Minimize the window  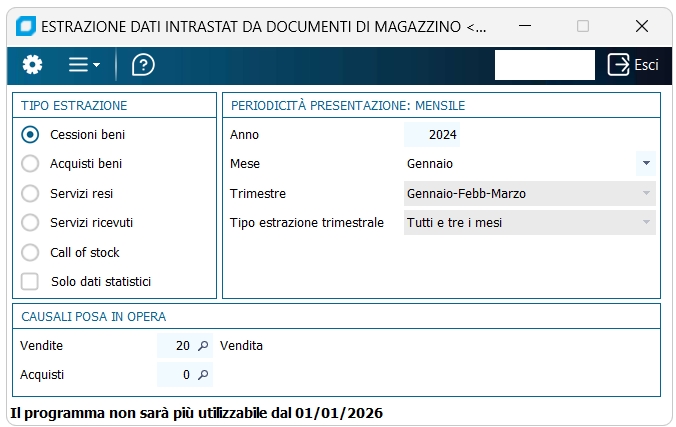pos(525,26)
